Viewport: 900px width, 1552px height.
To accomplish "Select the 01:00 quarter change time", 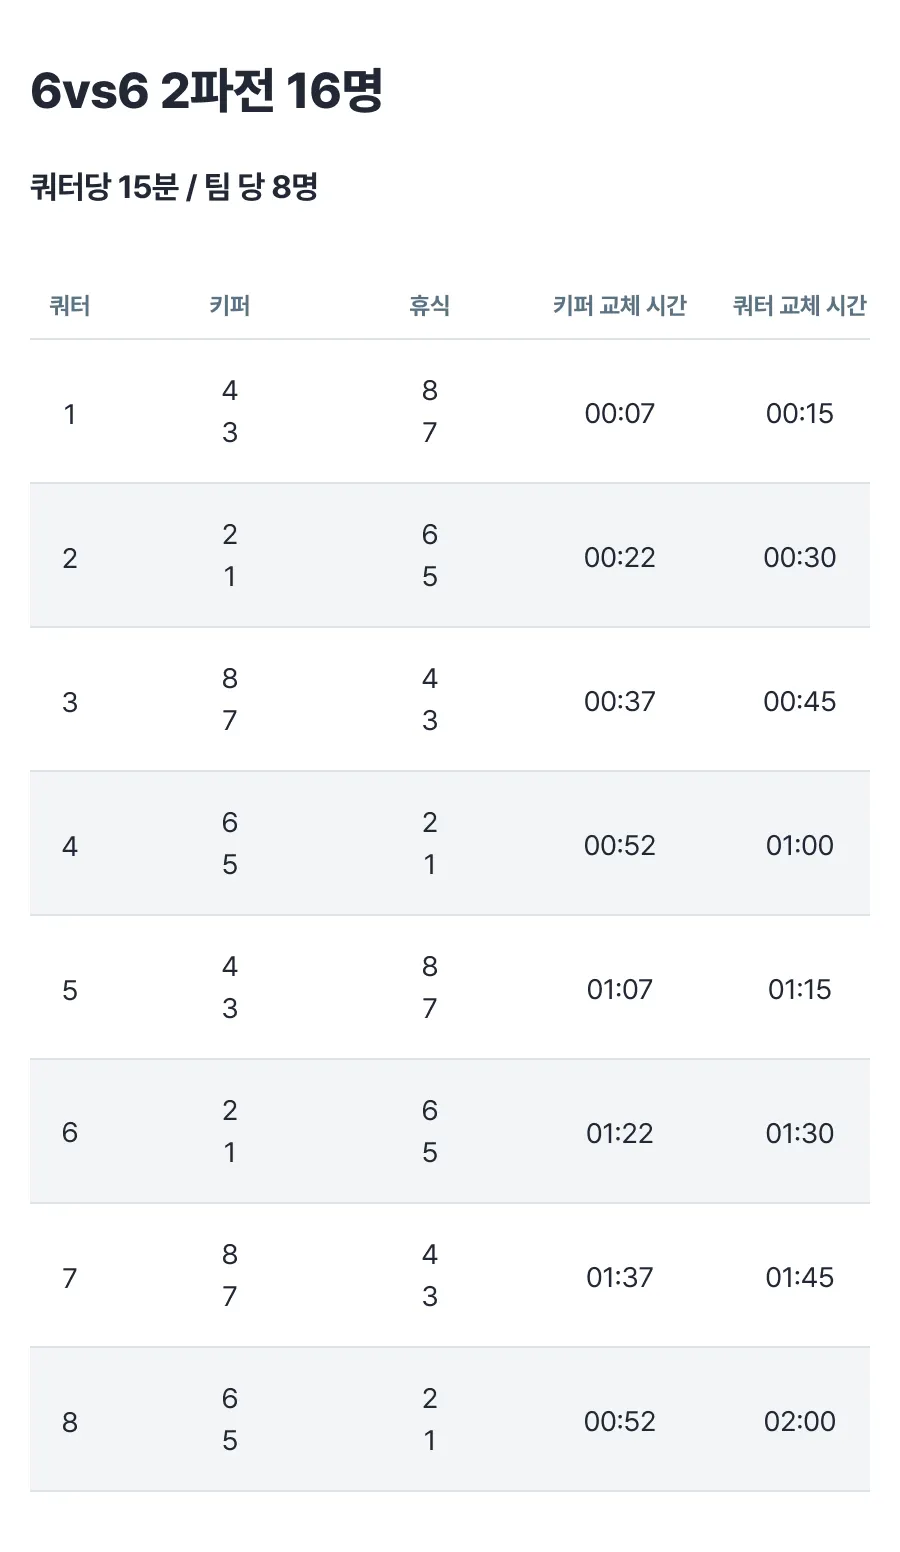I will (800, 845).
